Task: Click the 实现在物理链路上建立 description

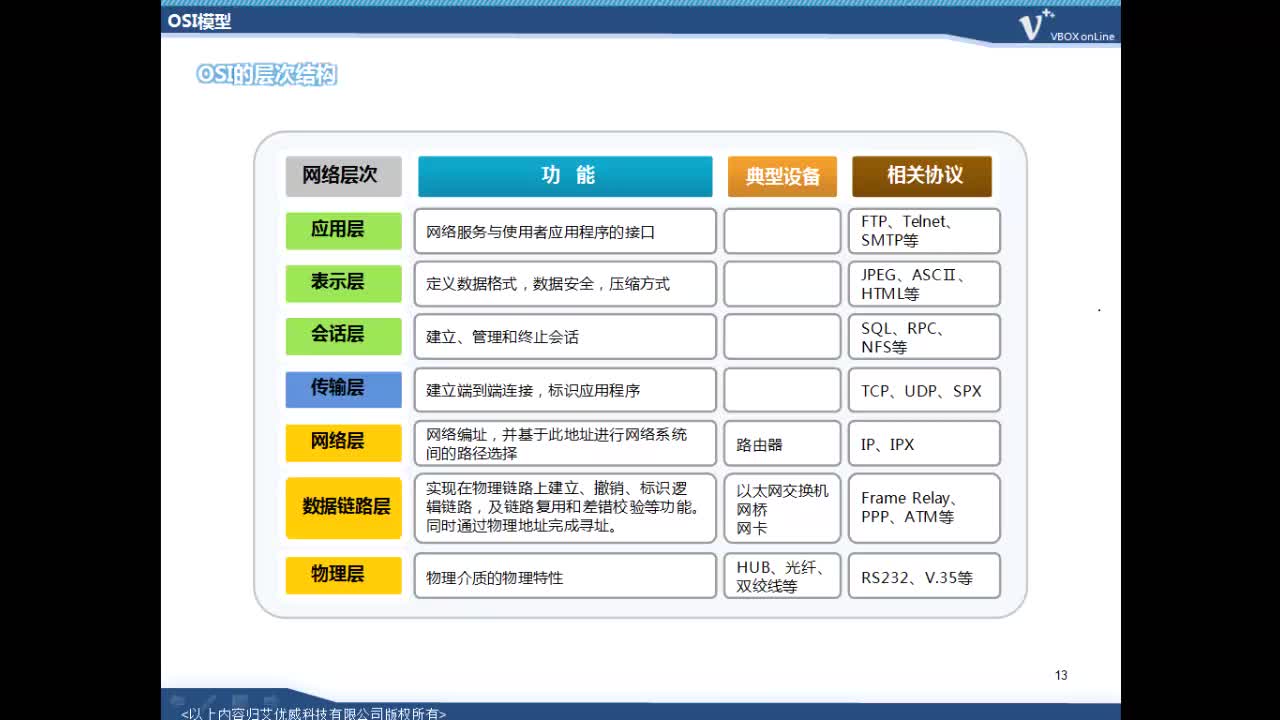Action: [565, 508]
